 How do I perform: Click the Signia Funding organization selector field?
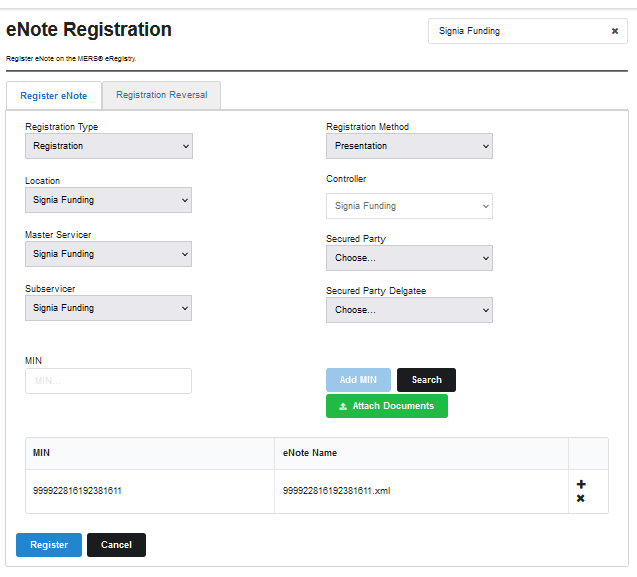point(528,31)
